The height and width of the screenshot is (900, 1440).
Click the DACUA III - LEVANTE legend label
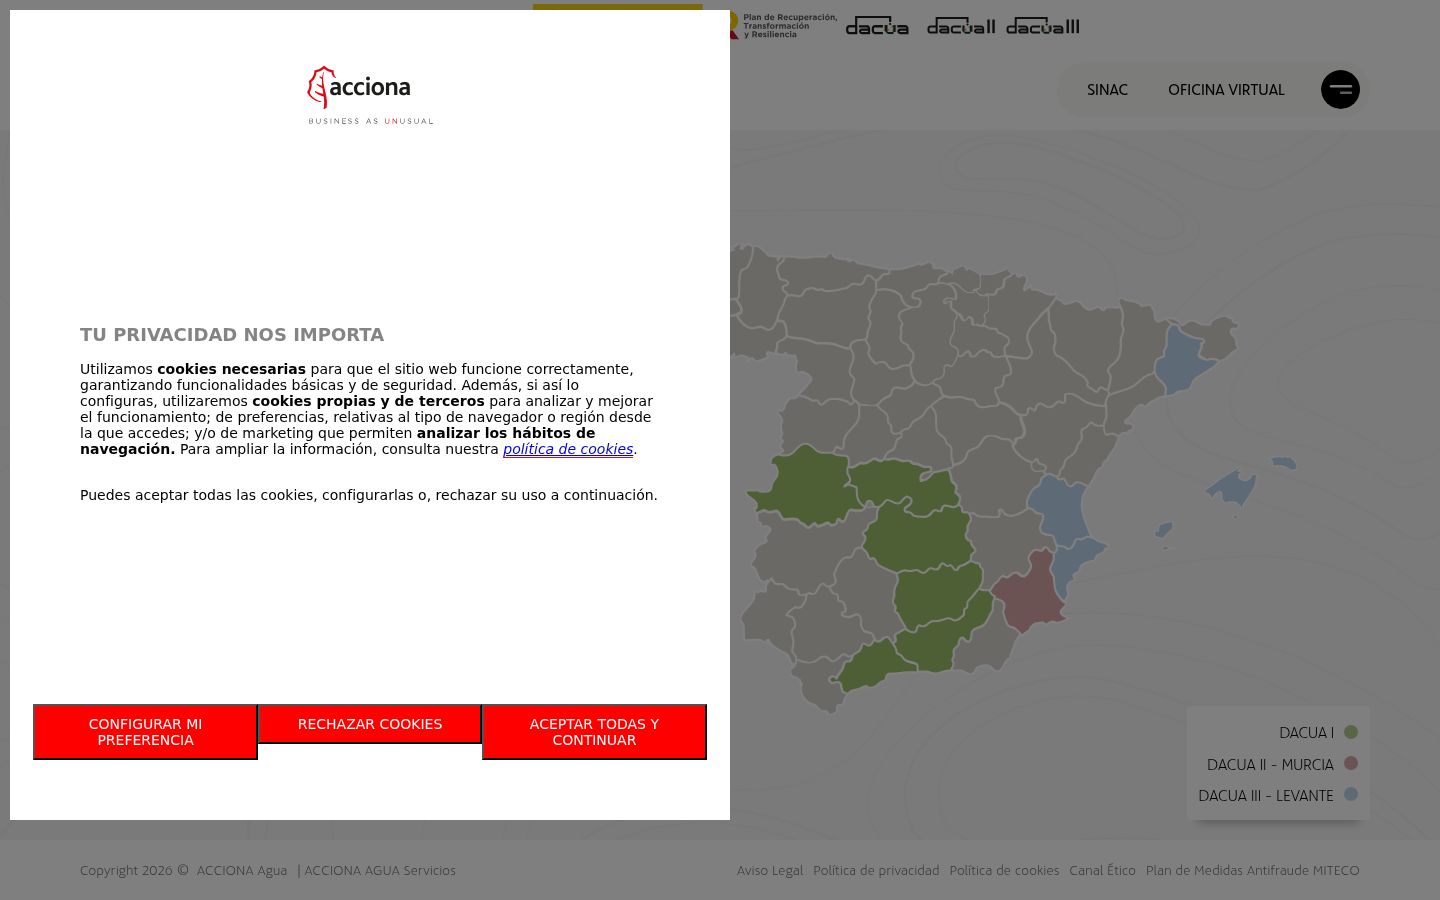(1266, 796)
